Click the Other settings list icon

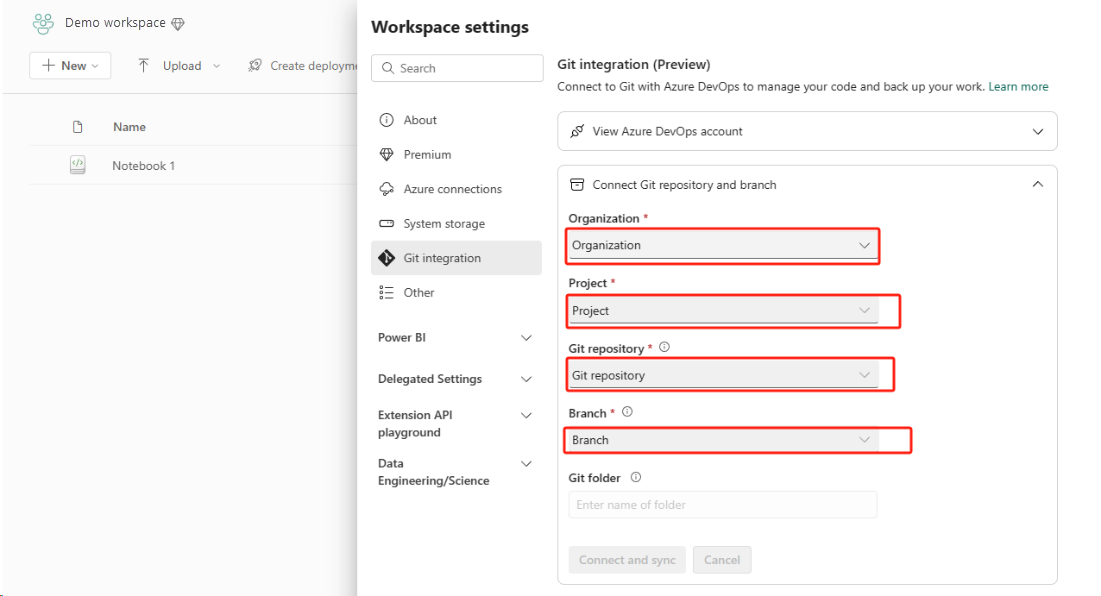point(386,292)
